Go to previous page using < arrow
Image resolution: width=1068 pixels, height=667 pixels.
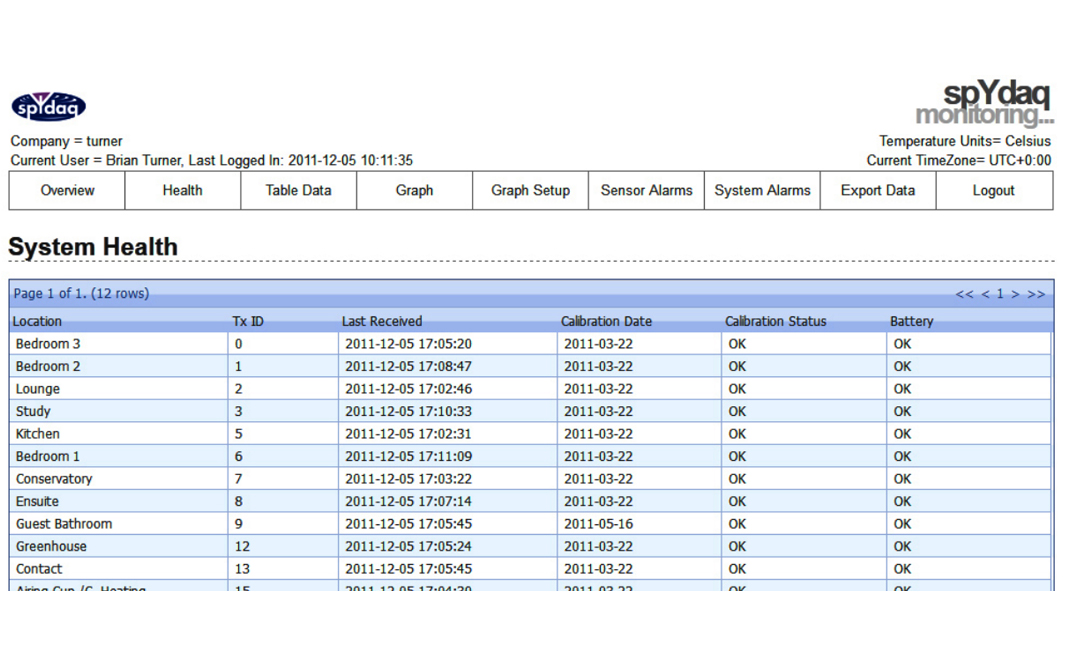point(985,294)
